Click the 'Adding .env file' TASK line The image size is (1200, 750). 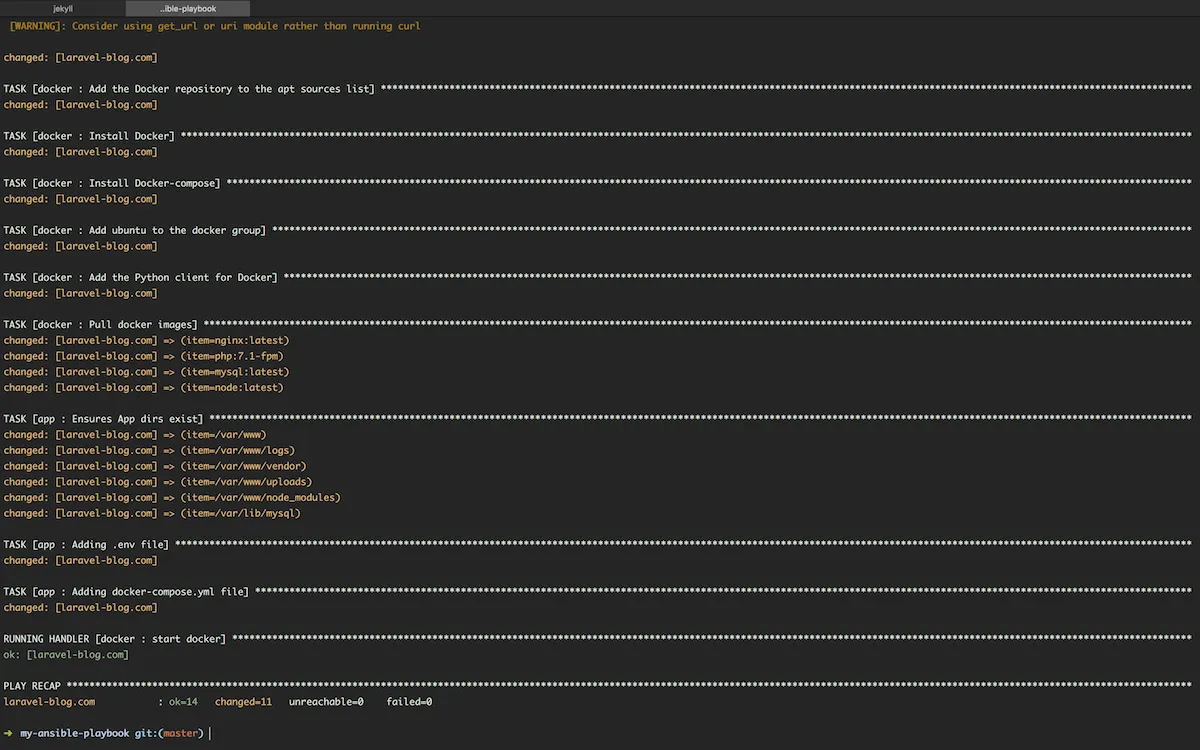point(598,544)
